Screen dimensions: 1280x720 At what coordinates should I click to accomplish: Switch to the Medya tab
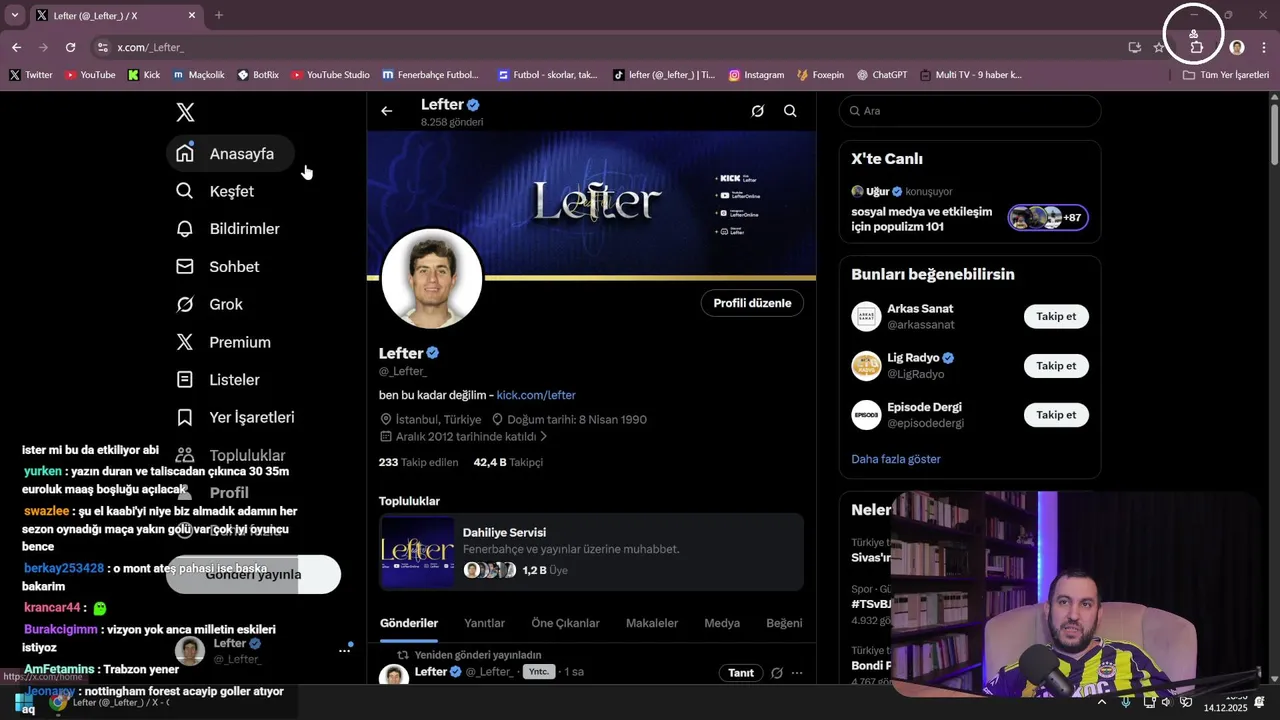722,623
